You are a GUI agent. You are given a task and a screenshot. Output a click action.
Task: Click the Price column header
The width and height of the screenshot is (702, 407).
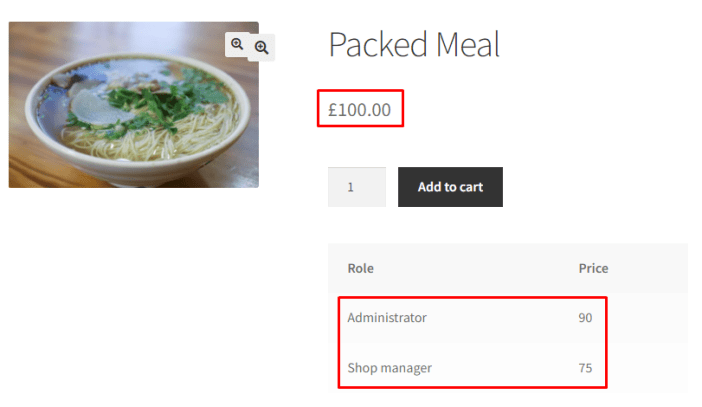point(593,268)
